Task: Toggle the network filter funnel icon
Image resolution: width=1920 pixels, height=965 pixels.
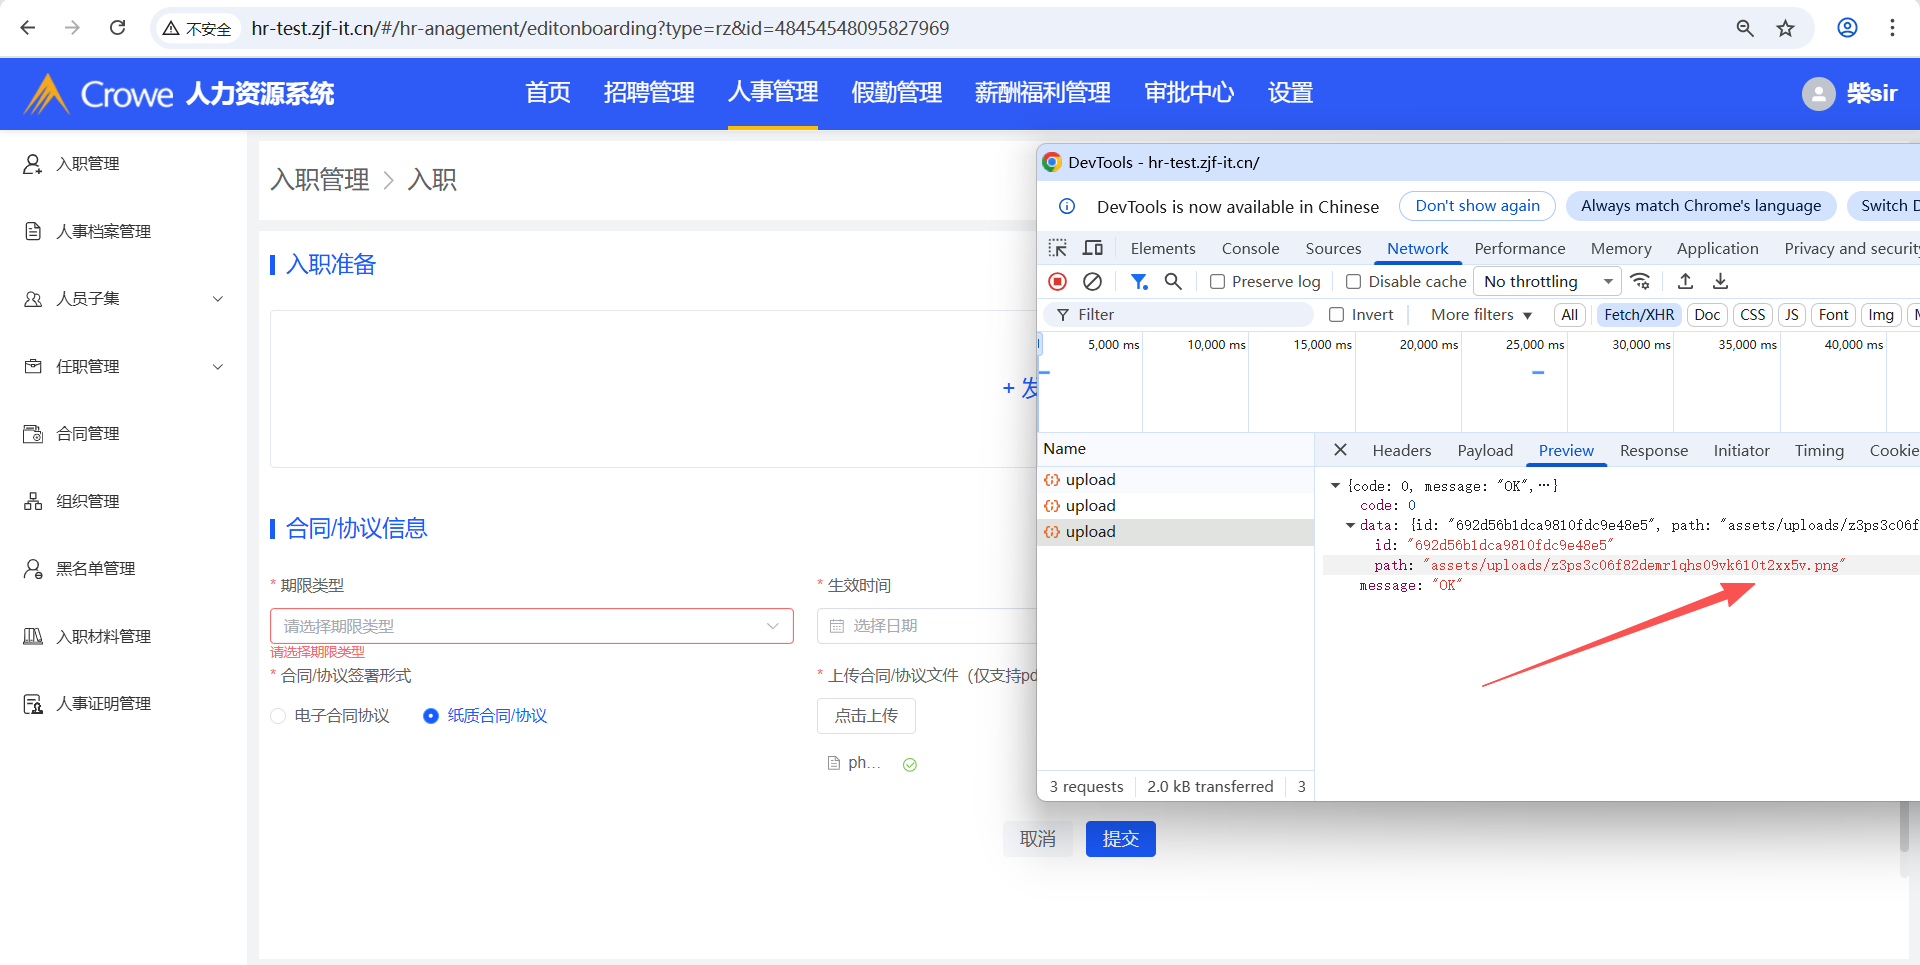Action: pyautogui.click(x=1138, y=282)
